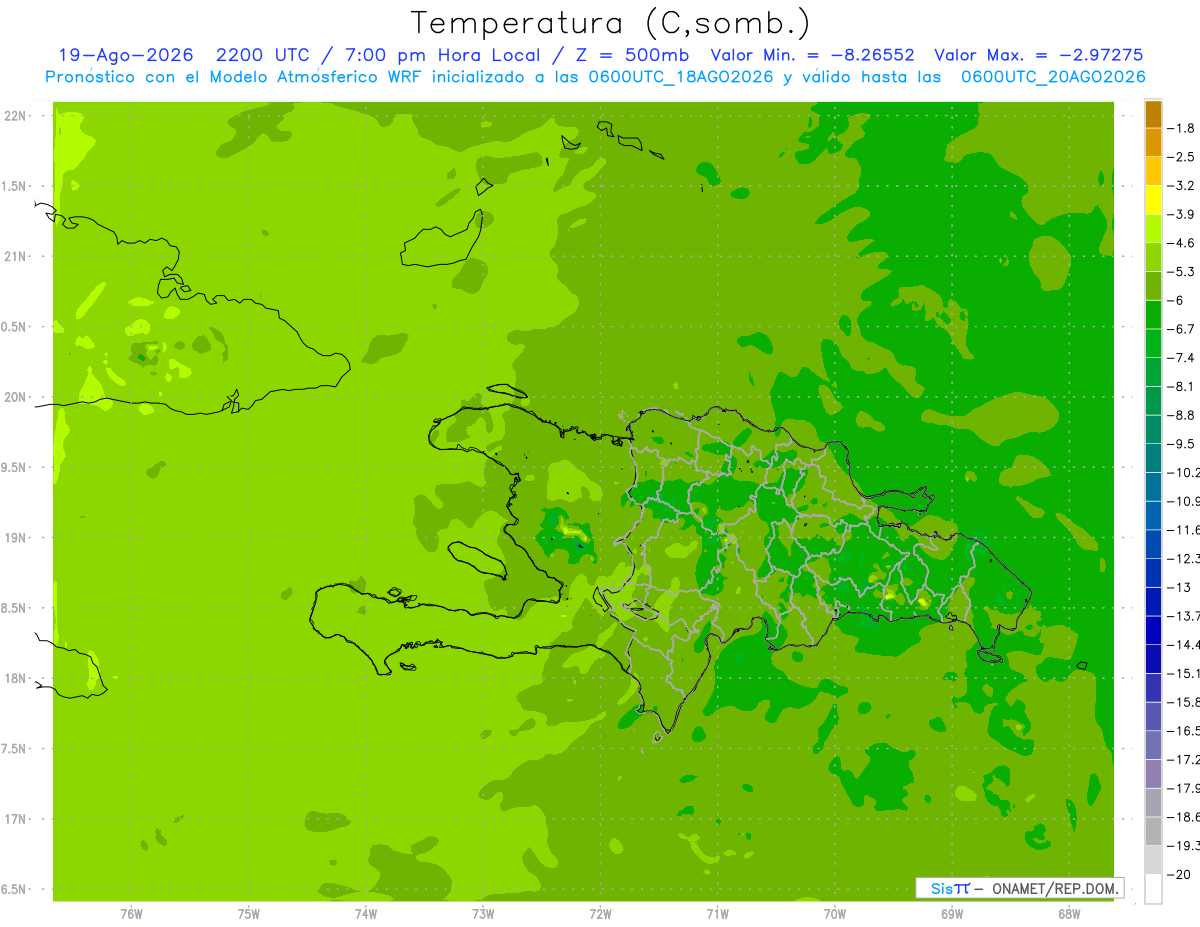This screenshot has height=927, width=1200.
Task: Select the gray swatch between -18.6 and -19.3
Action: (x=1154, y=830)
